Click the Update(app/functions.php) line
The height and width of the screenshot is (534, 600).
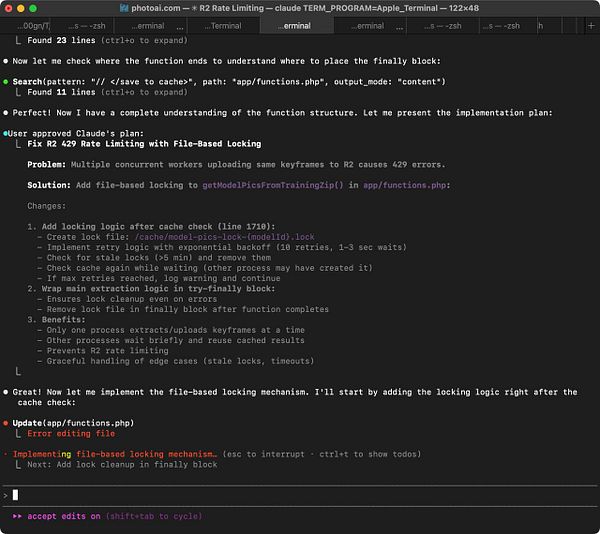pos(73,423)
